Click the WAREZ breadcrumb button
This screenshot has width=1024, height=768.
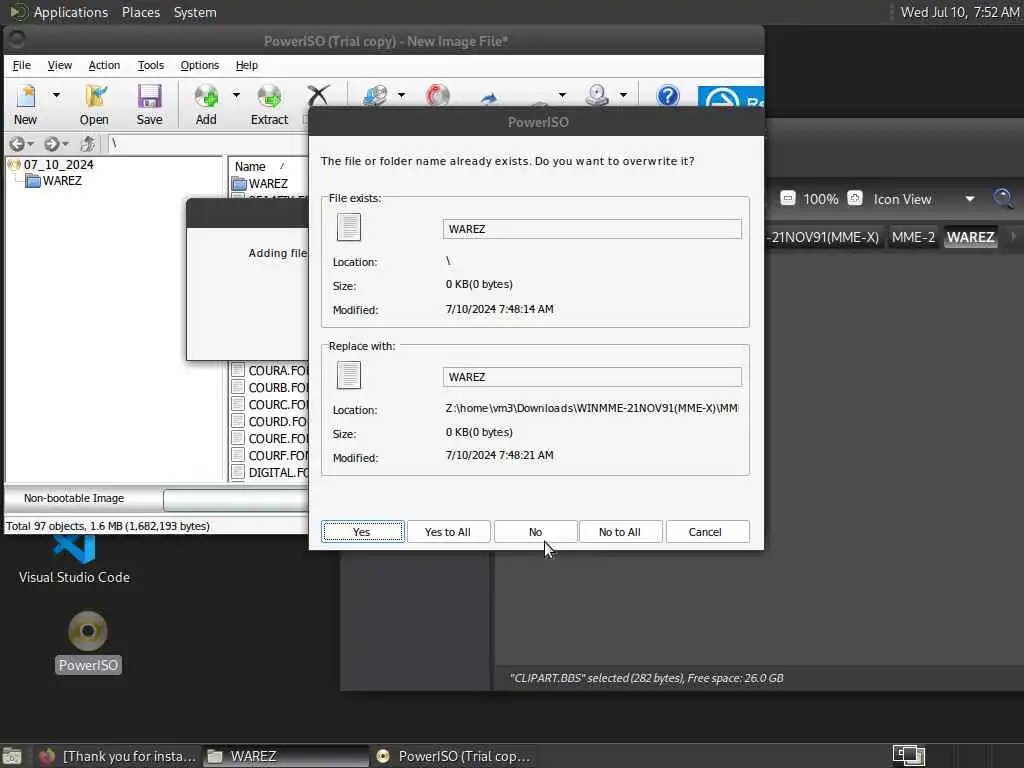[x=970, y=237]
